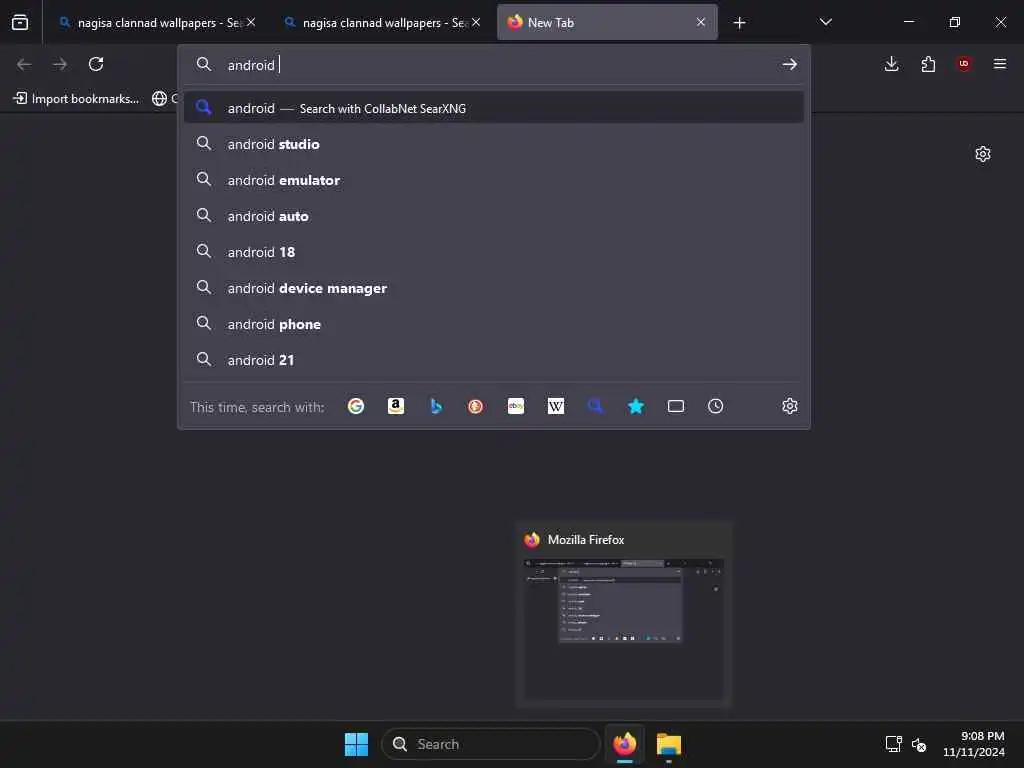This screenshot has width=1024, height=768.
Task: Close the New Tab tab
Action: pos(701,22)
